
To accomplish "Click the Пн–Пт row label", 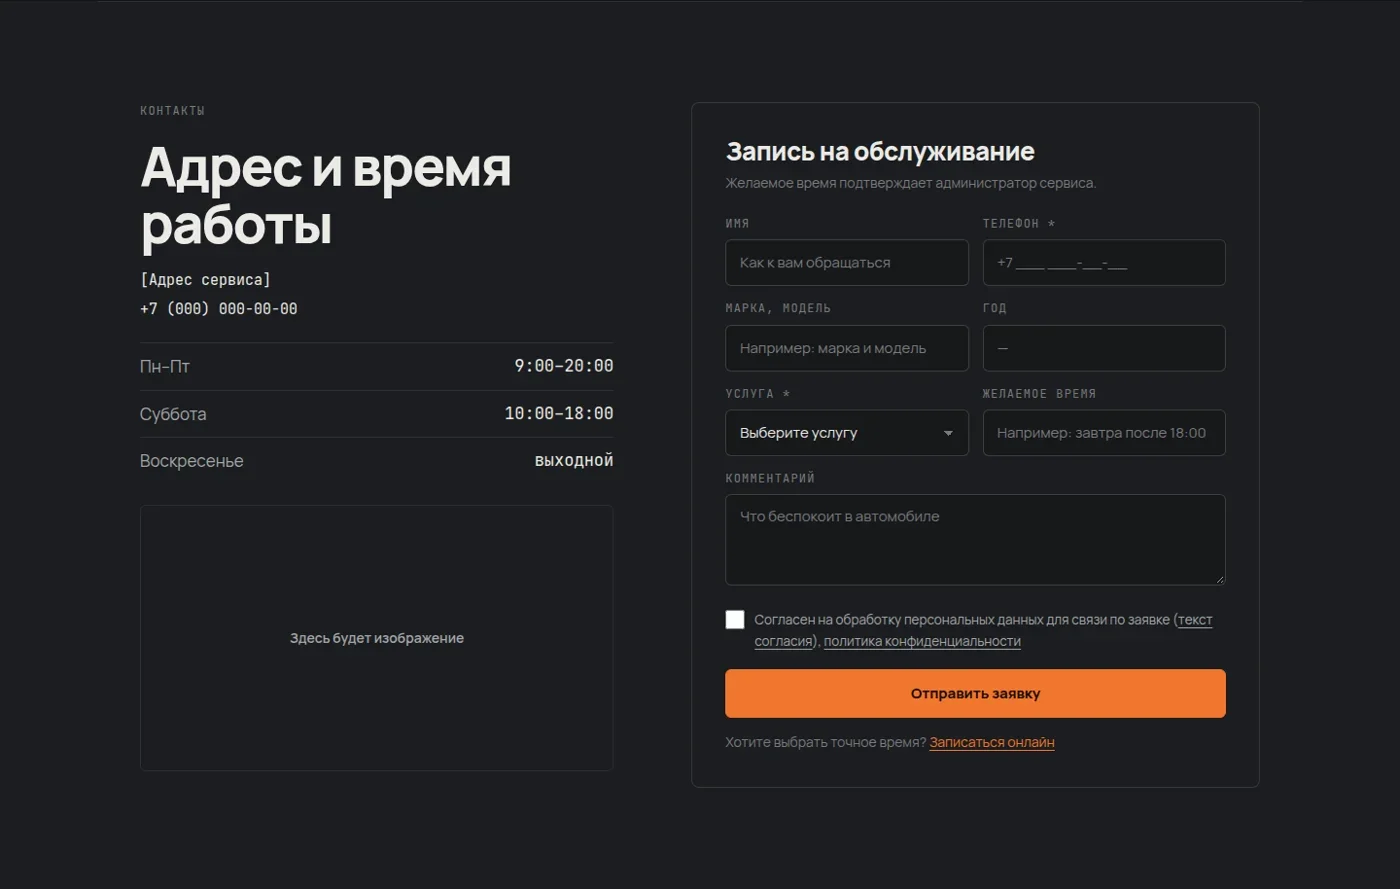I will pos(165,366).
